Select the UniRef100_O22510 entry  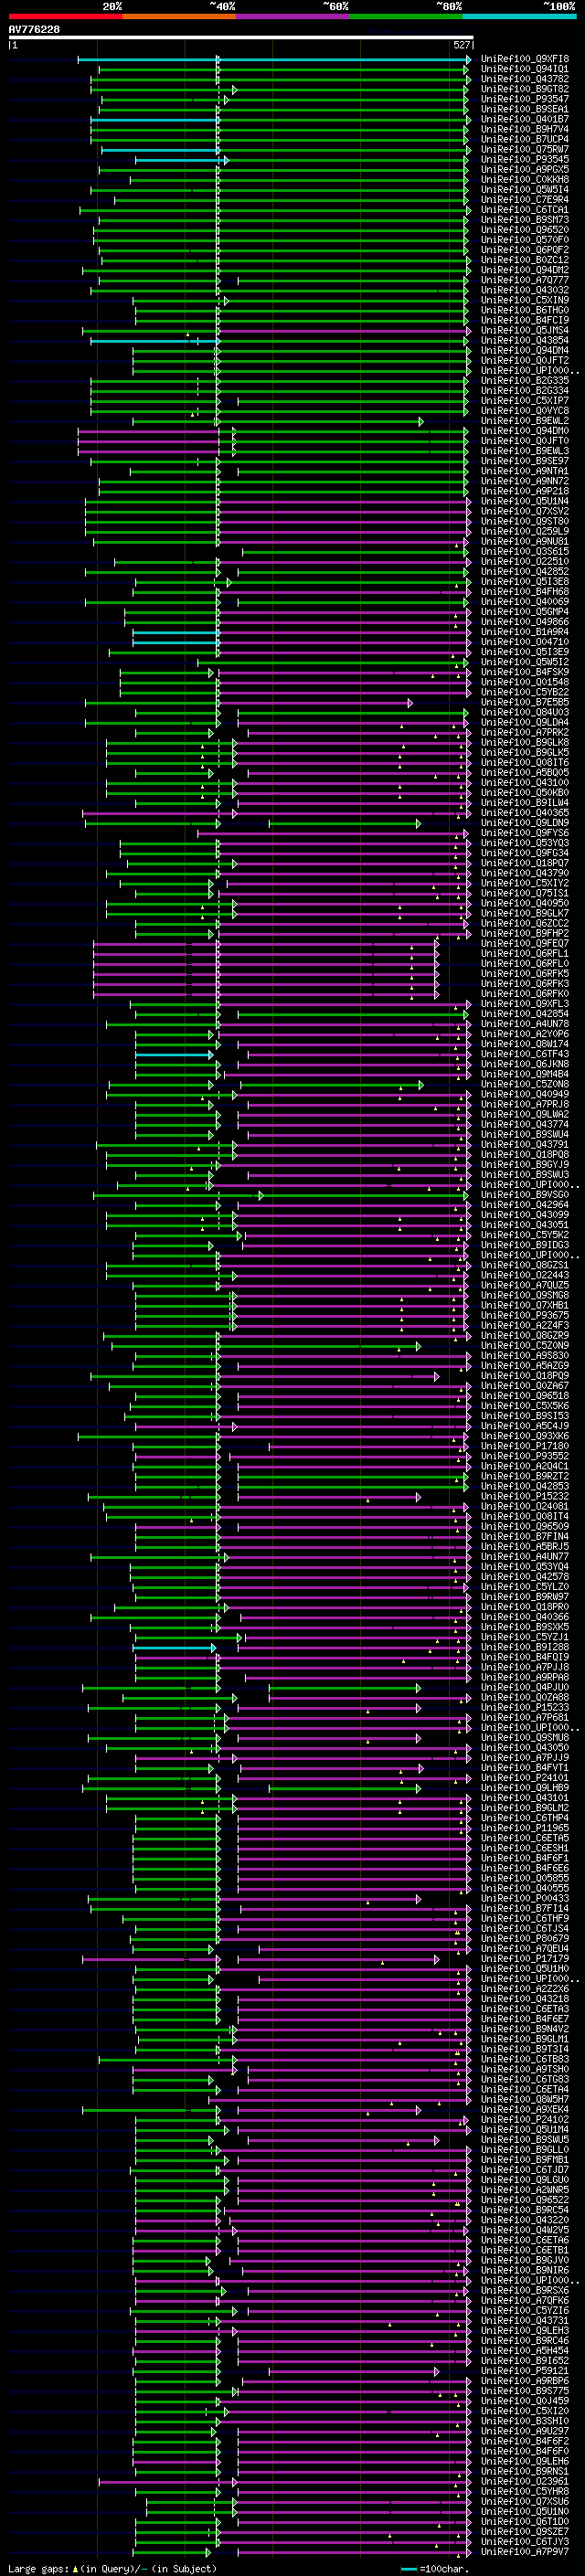[525, 561]
